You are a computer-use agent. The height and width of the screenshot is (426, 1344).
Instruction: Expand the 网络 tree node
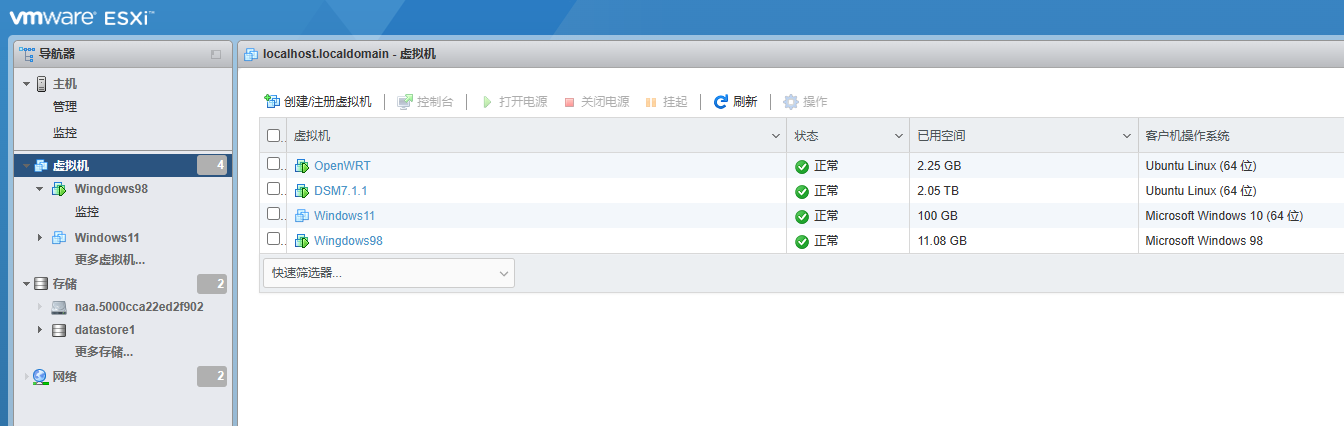(x=27, y=377)
